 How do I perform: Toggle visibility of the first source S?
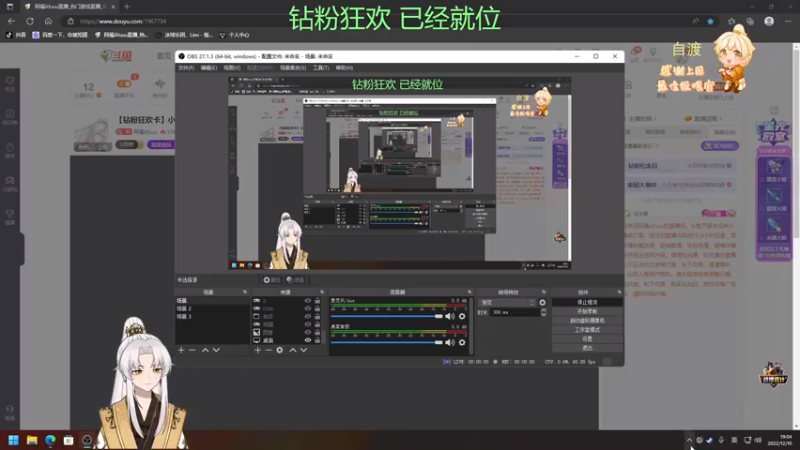[x=308, y=301]
